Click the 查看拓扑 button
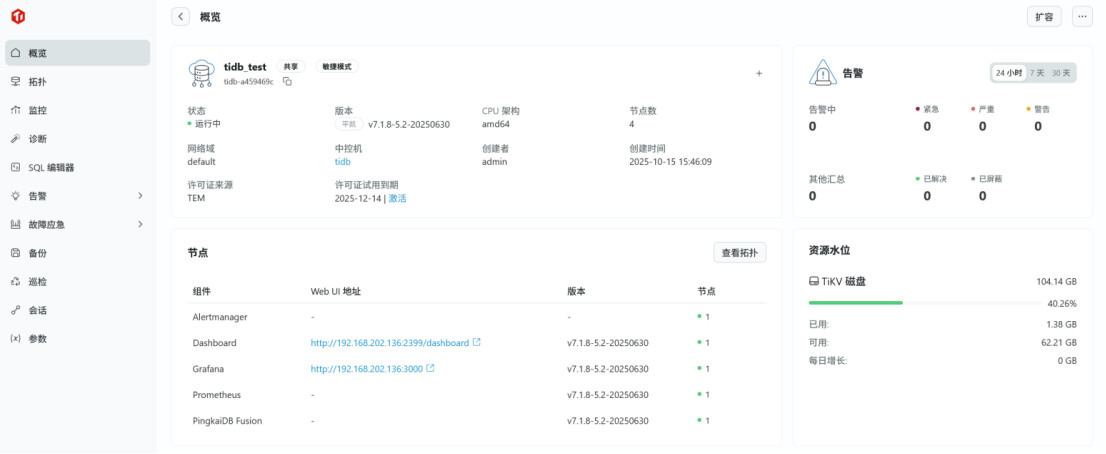The height and width of the screenshot is (454, 1106). pyautogui.click(x=740, y=253)
